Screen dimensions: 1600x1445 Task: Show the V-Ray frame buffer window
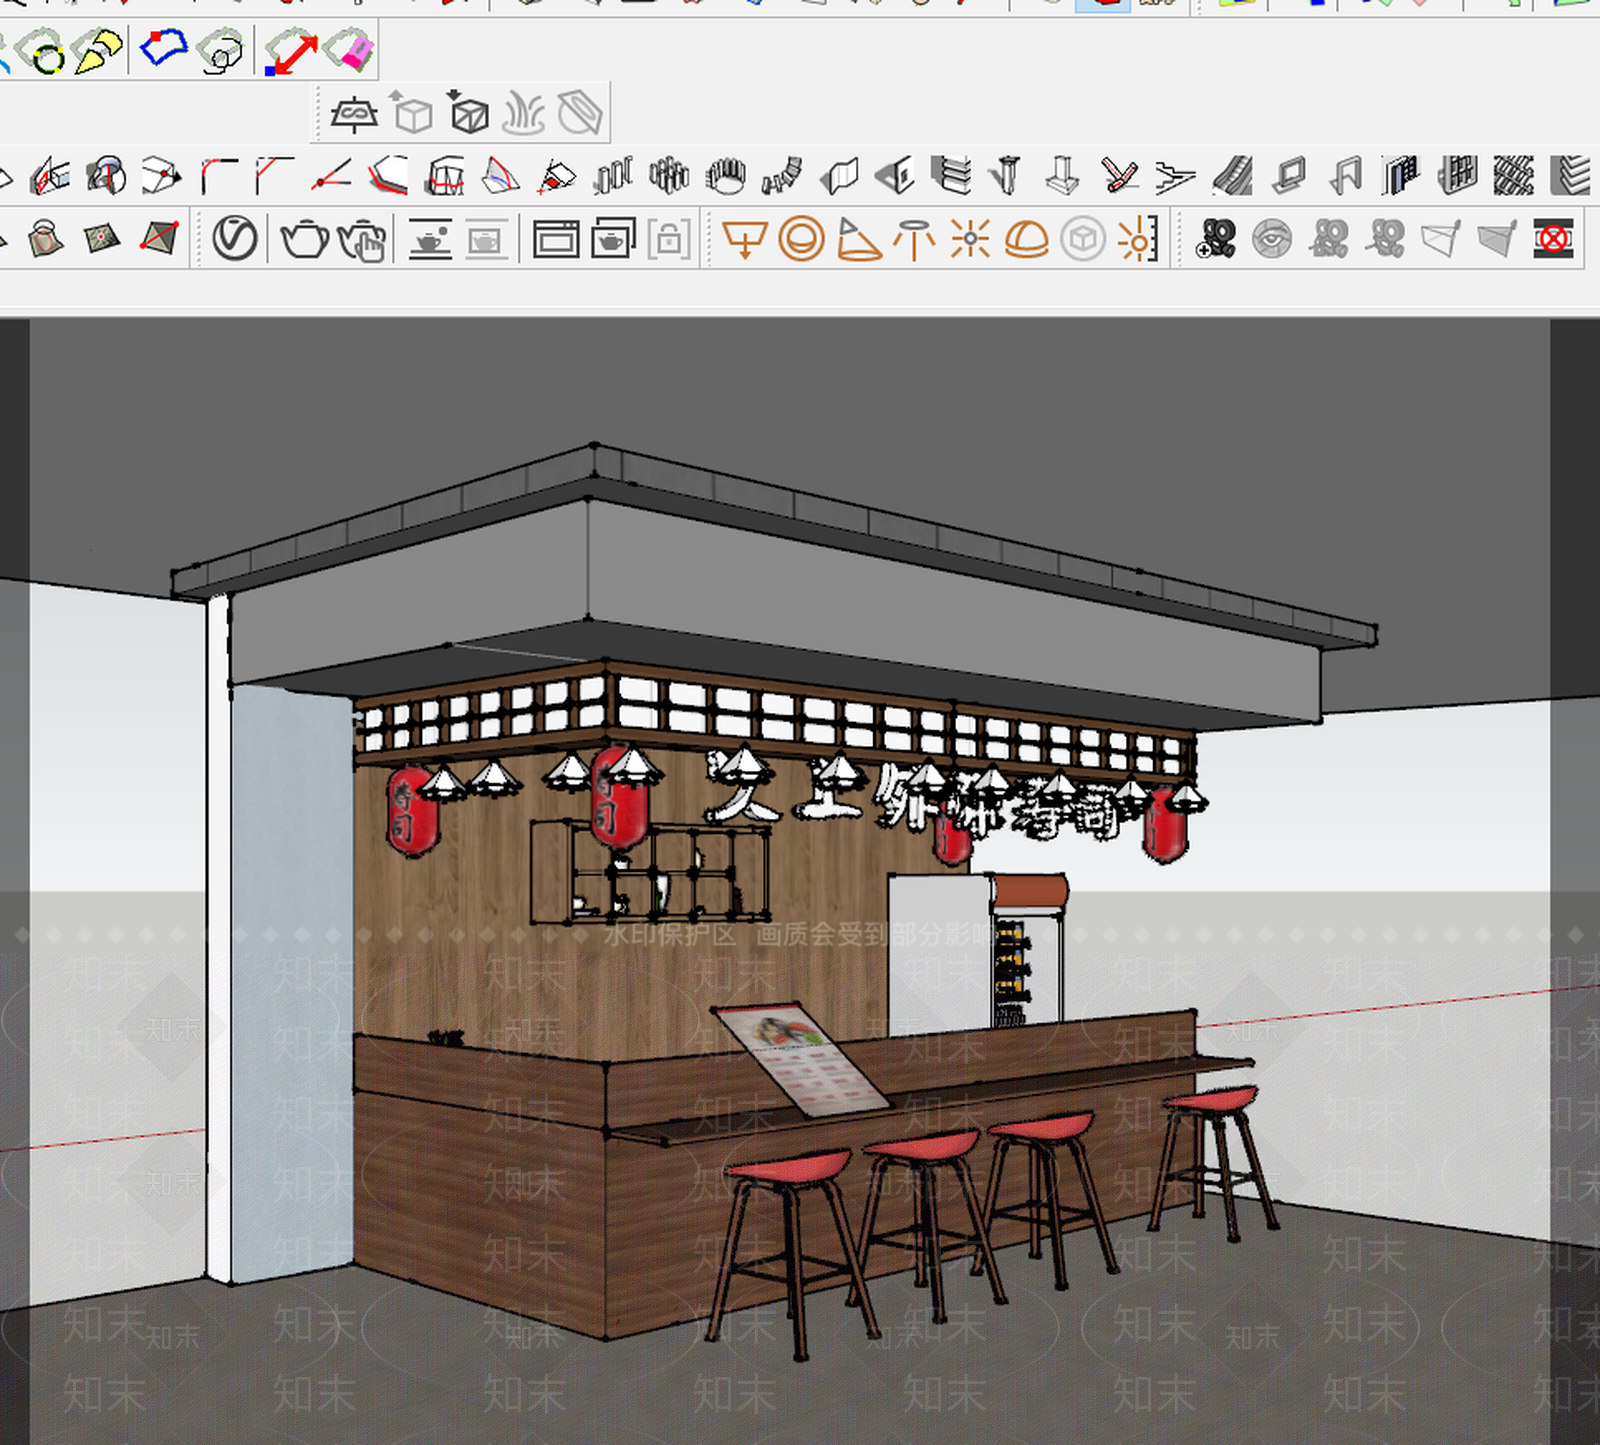pos(556,239)
